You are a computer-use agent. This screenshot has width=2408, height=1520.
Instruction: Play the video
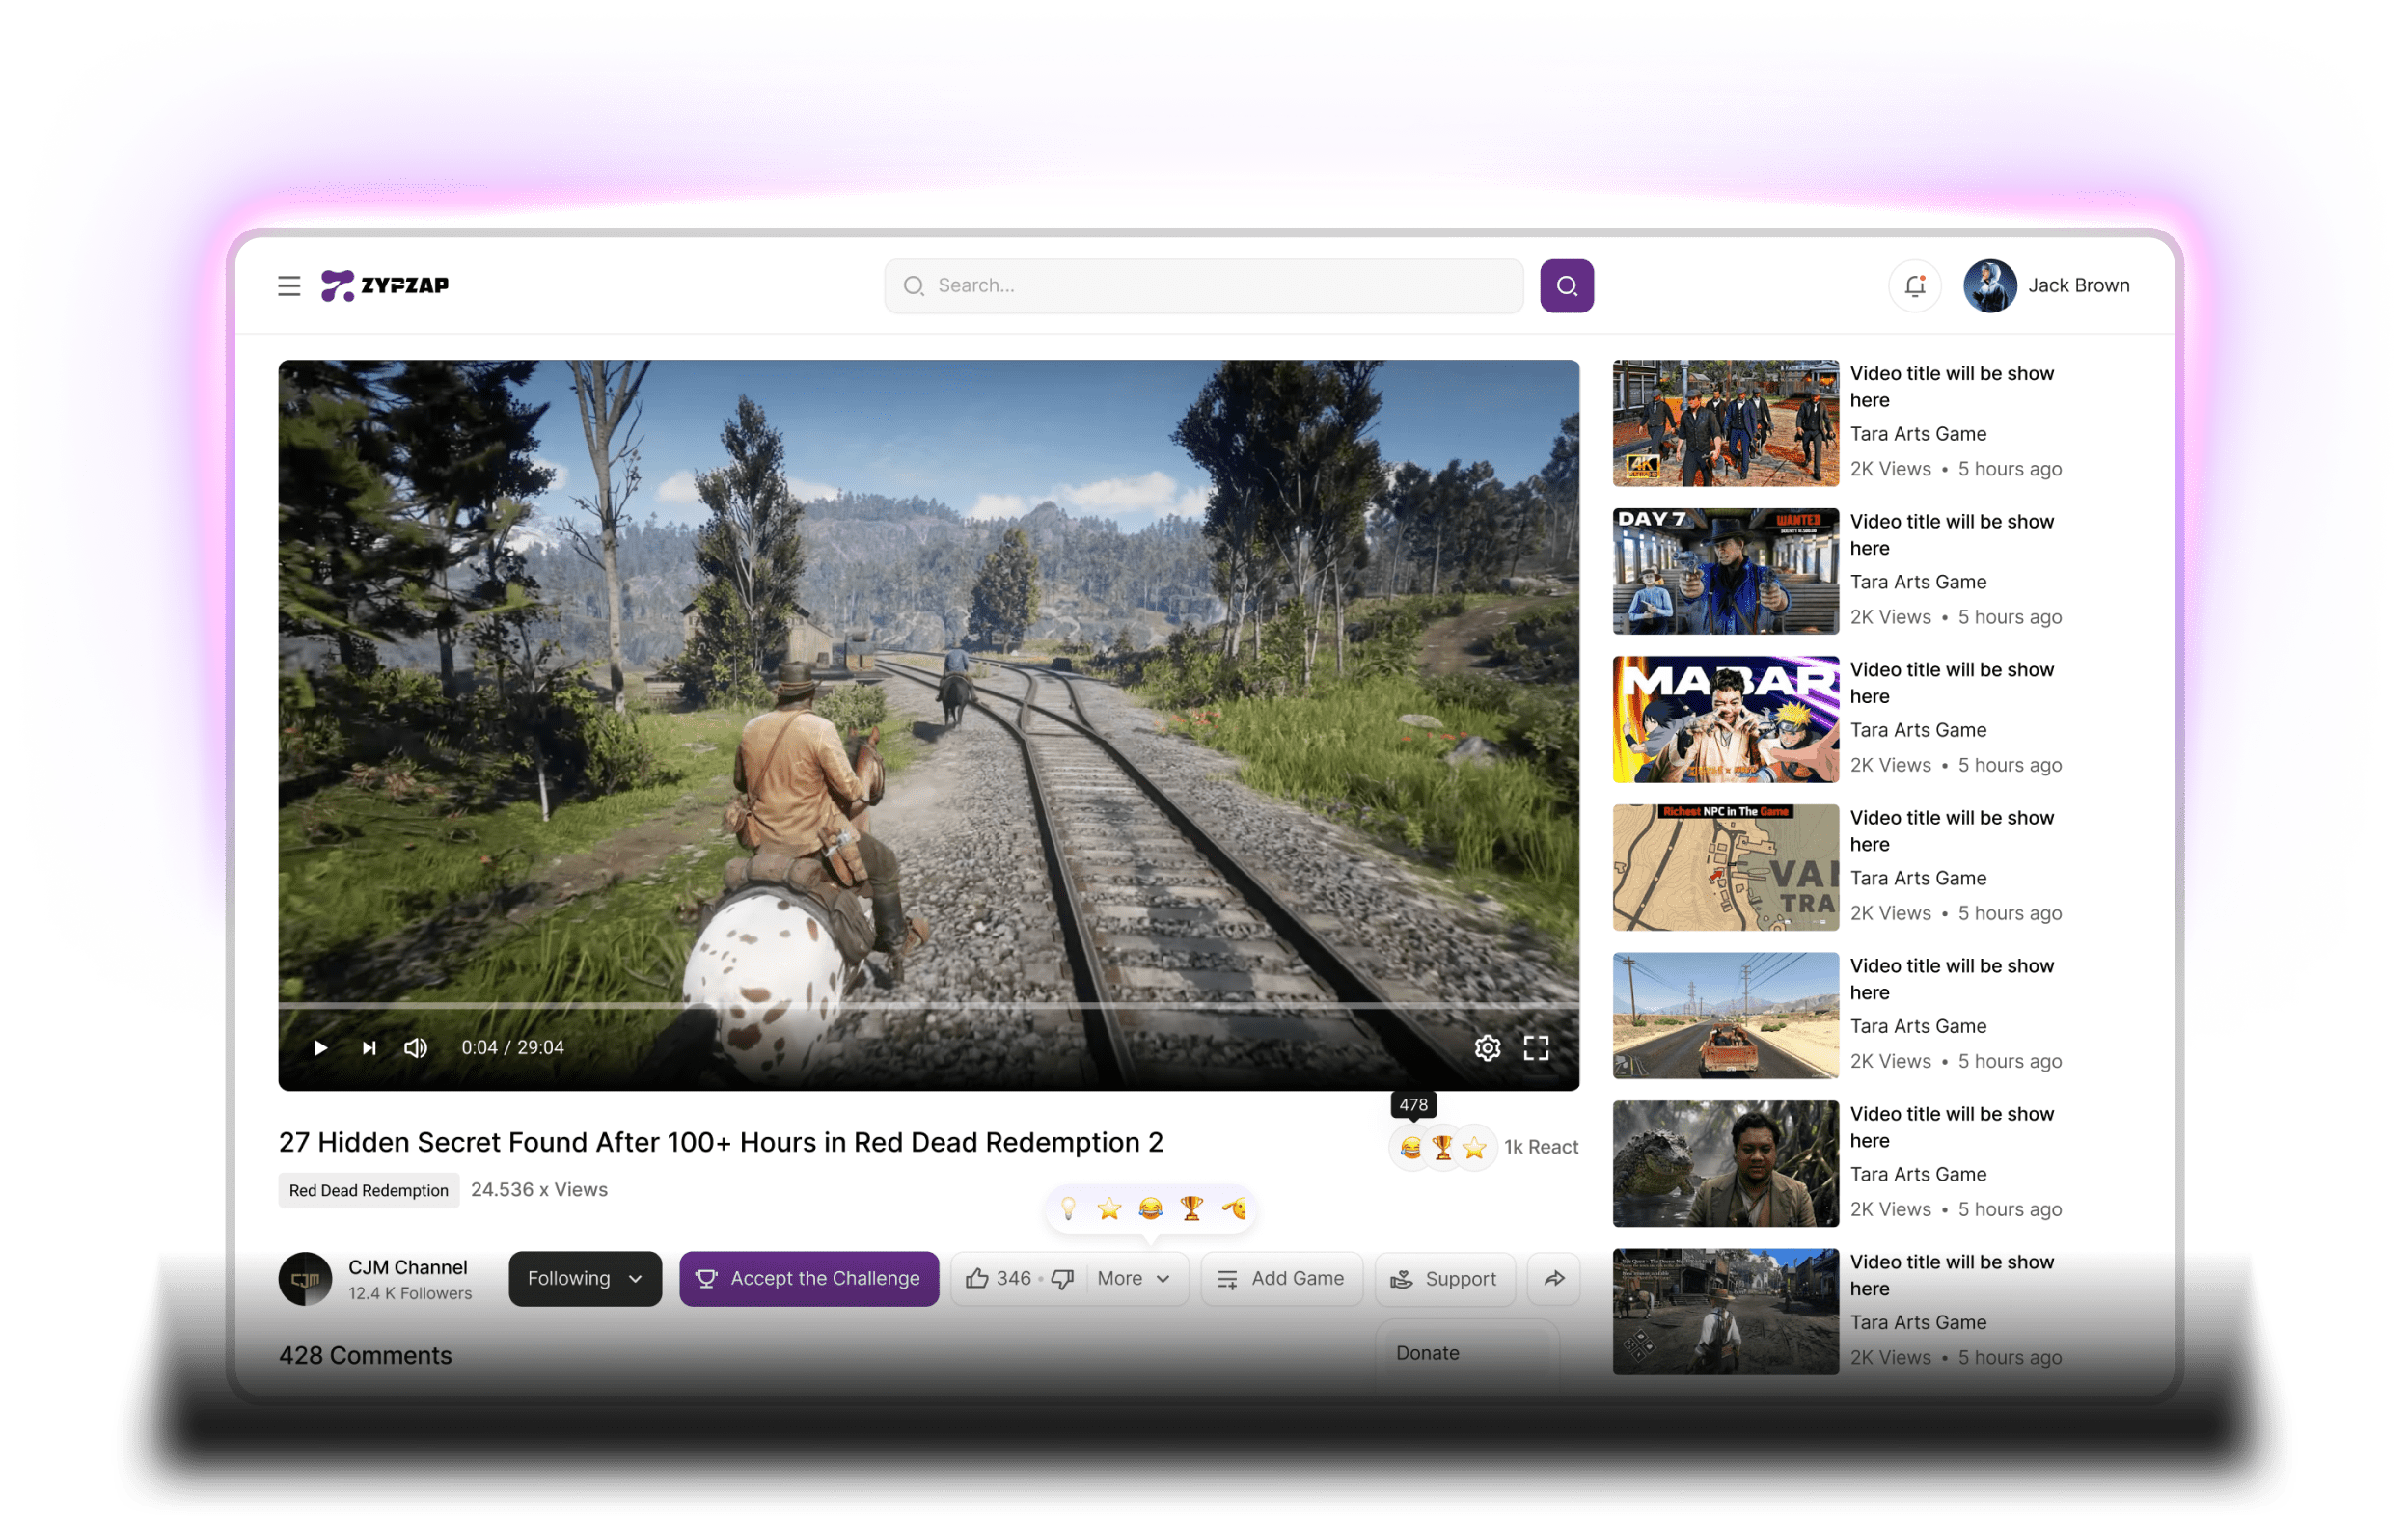[320, 1048]
